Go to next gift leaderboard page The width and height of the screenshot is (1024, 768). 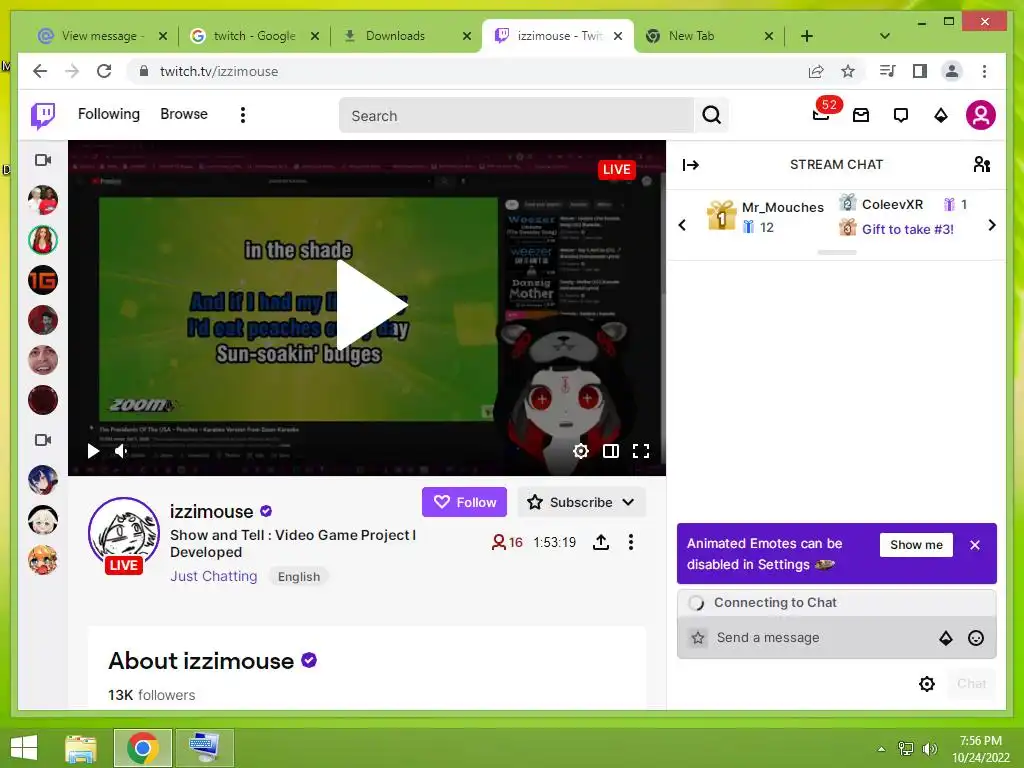click(991, 225)
